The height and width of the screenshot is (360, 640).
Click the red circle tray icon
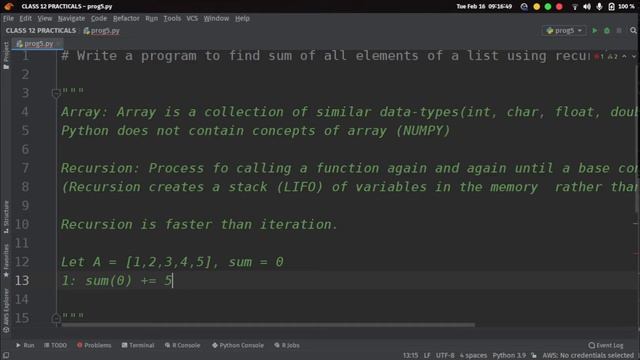(x=560, y=7)
